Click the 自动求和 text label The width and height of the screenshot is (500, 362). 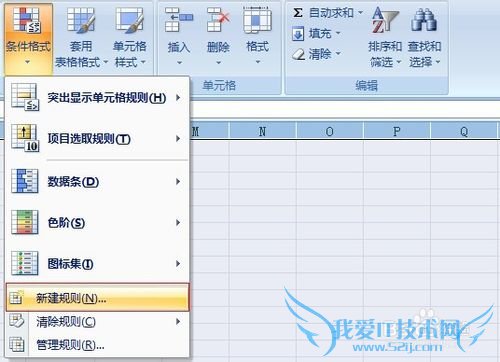(331, 13)
